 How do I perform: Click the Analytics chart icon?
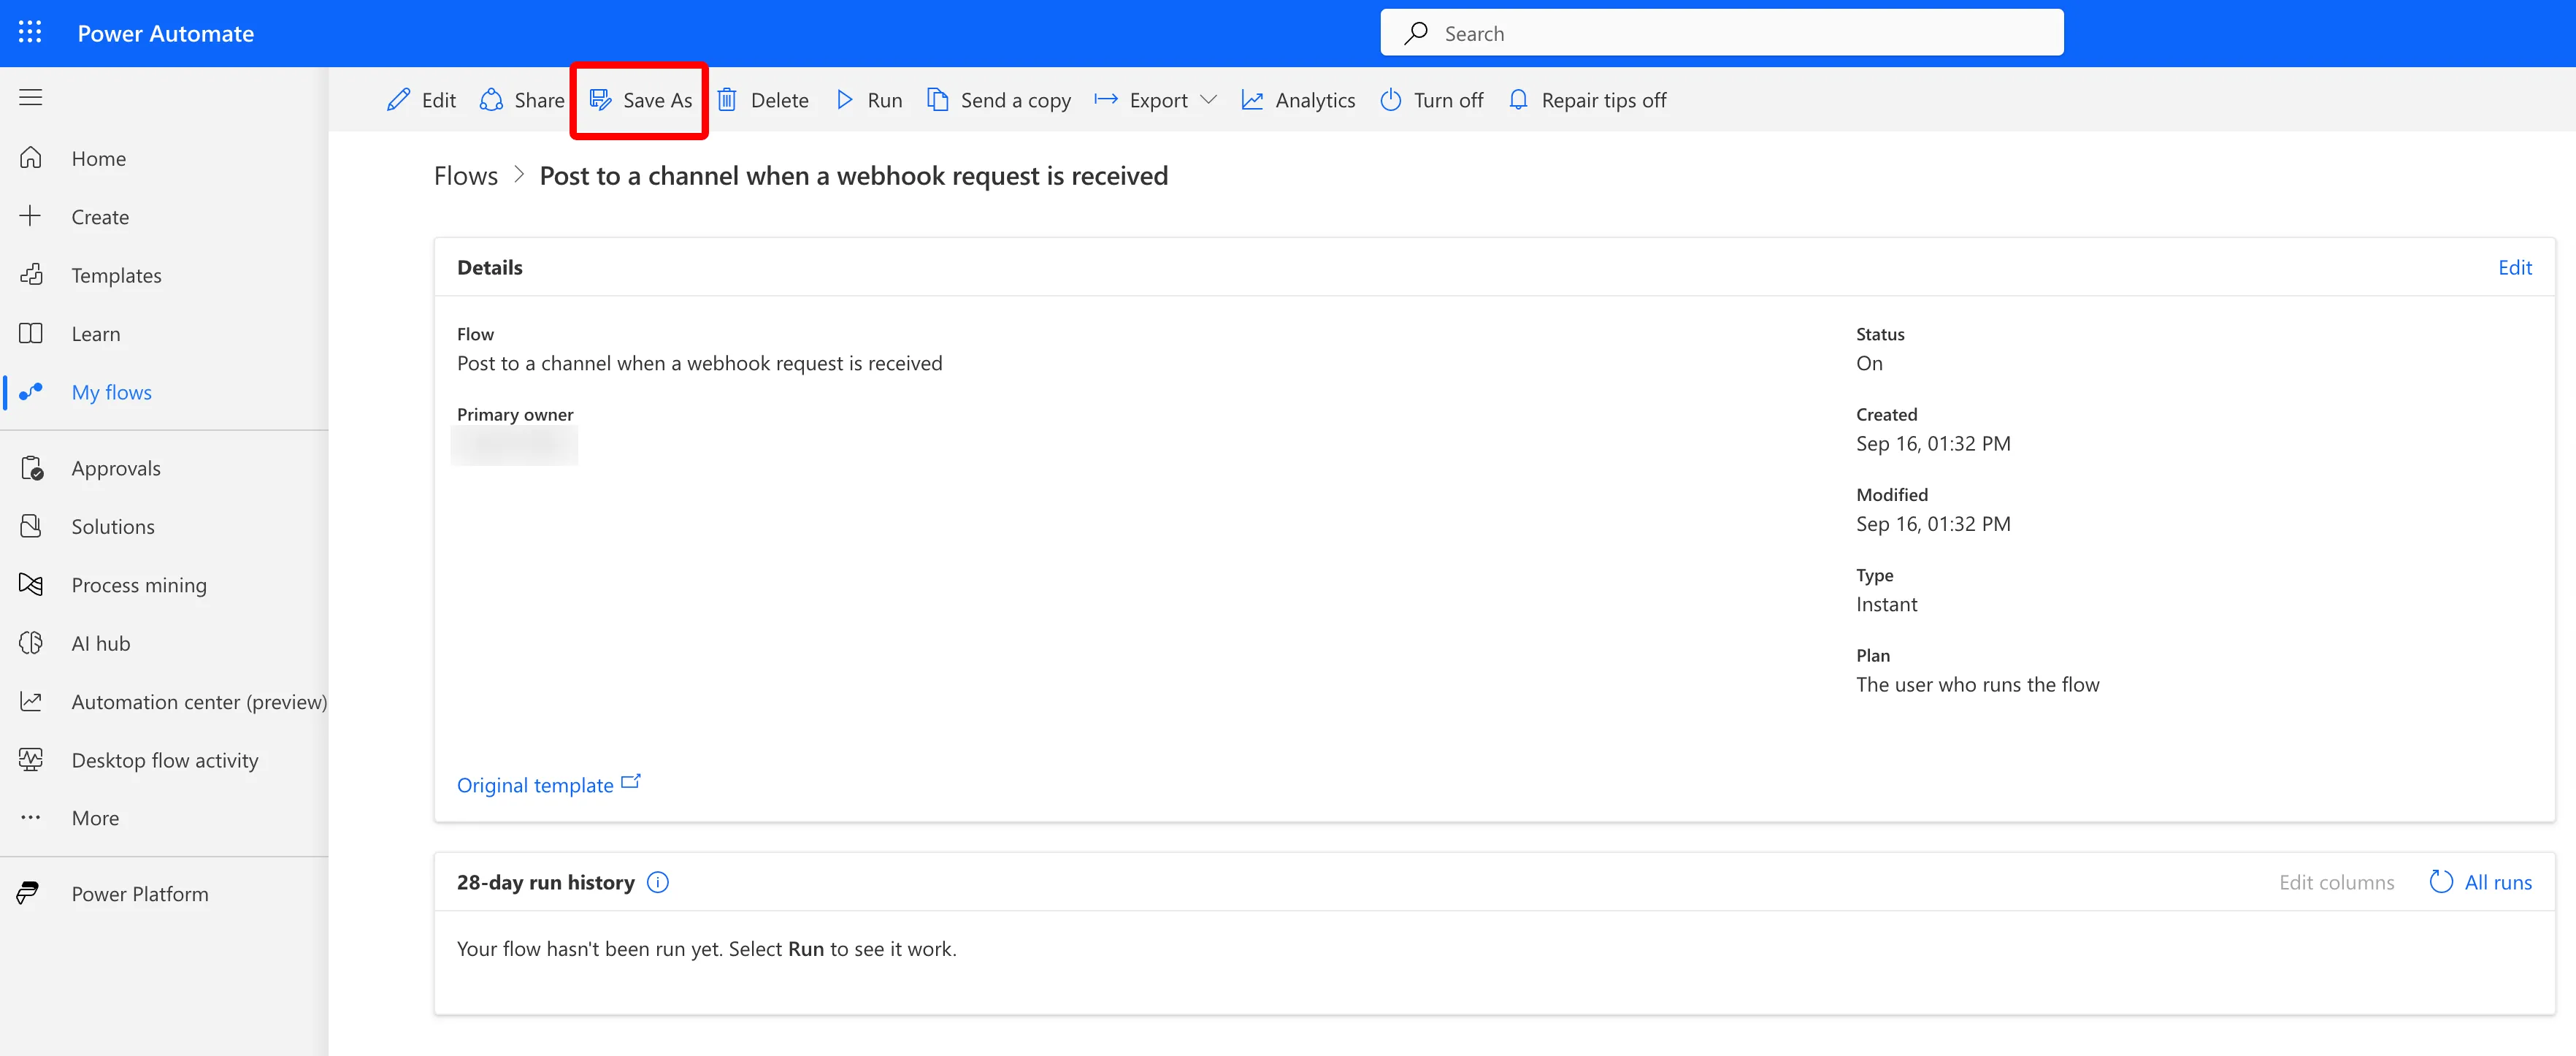click(1252, 100)
